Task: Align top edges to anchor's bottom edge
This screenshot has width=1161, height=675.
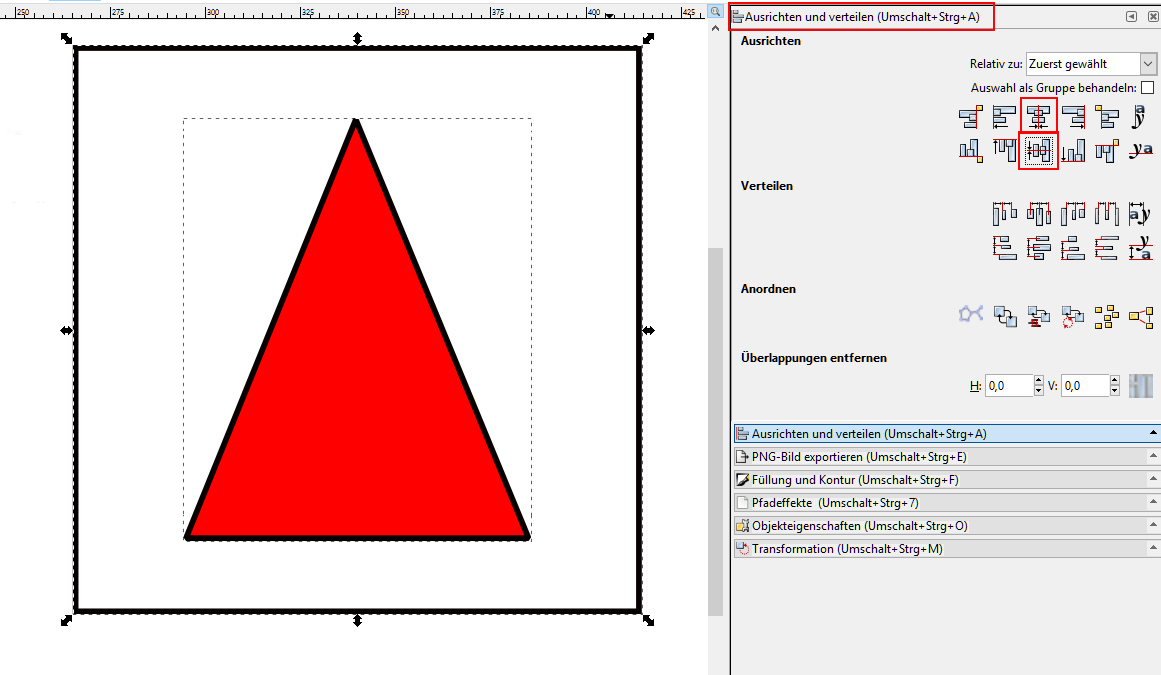Action: (1107, 151)
